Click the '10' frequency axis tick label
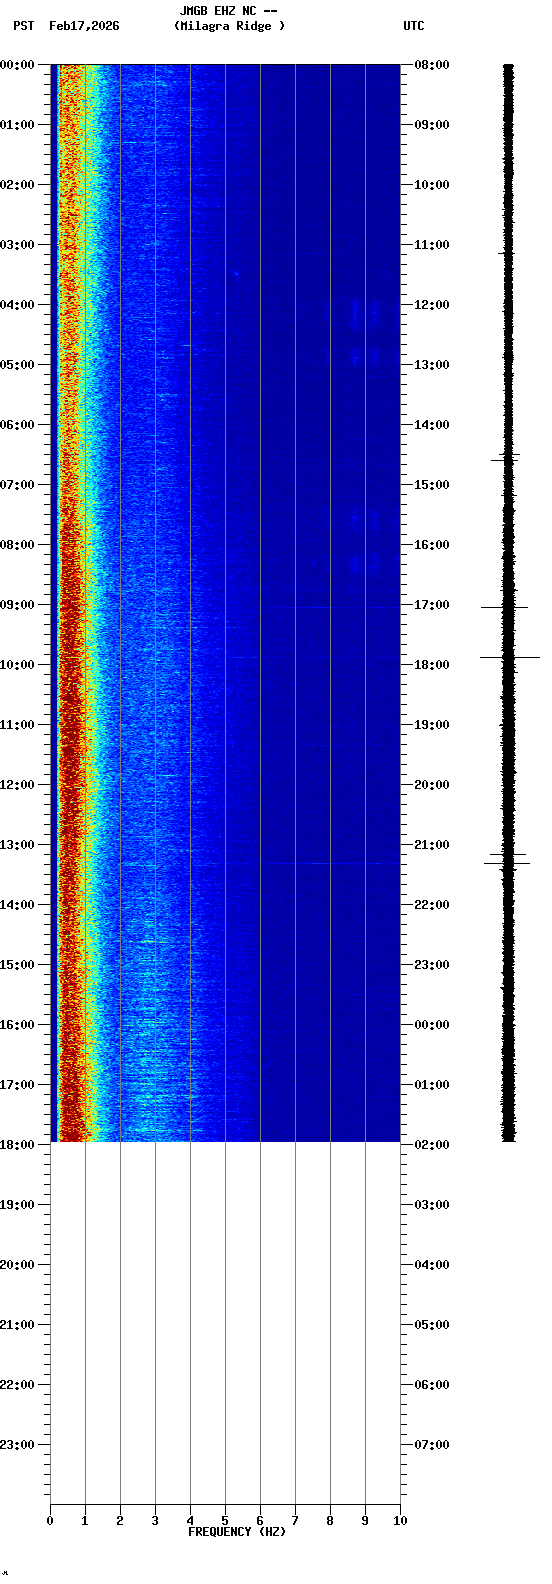This screenshot has height=1584, width=552. (x=400, y=1521)
